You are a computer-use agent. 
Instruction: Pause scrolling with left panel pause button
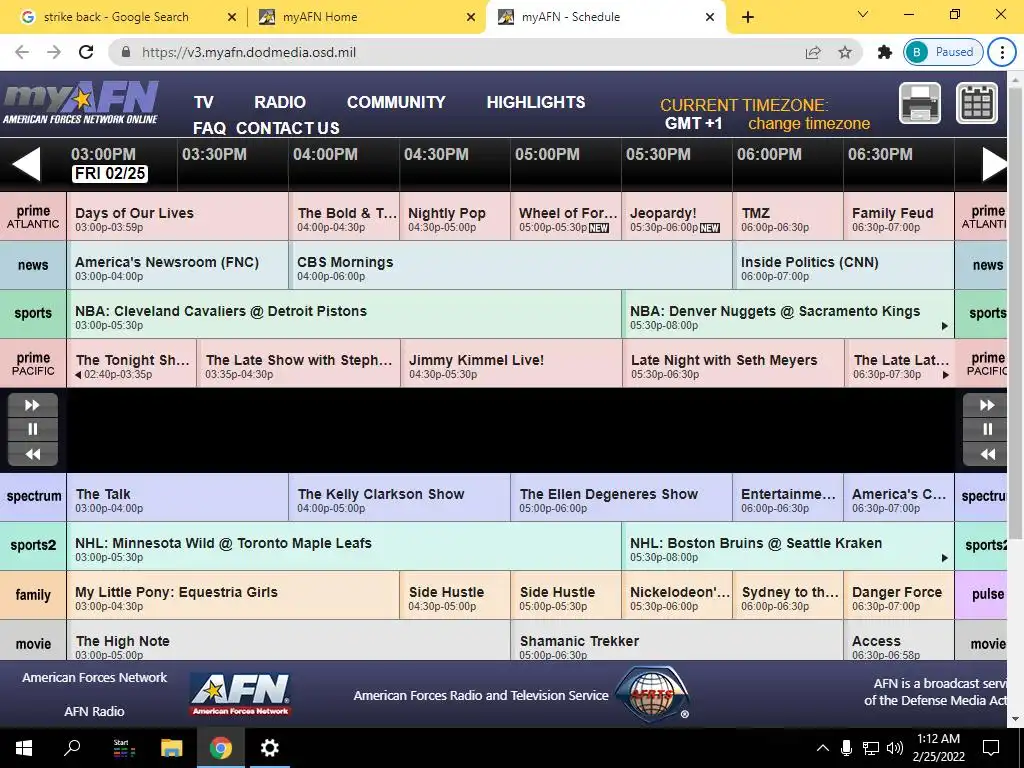click(x=33, y=429)
